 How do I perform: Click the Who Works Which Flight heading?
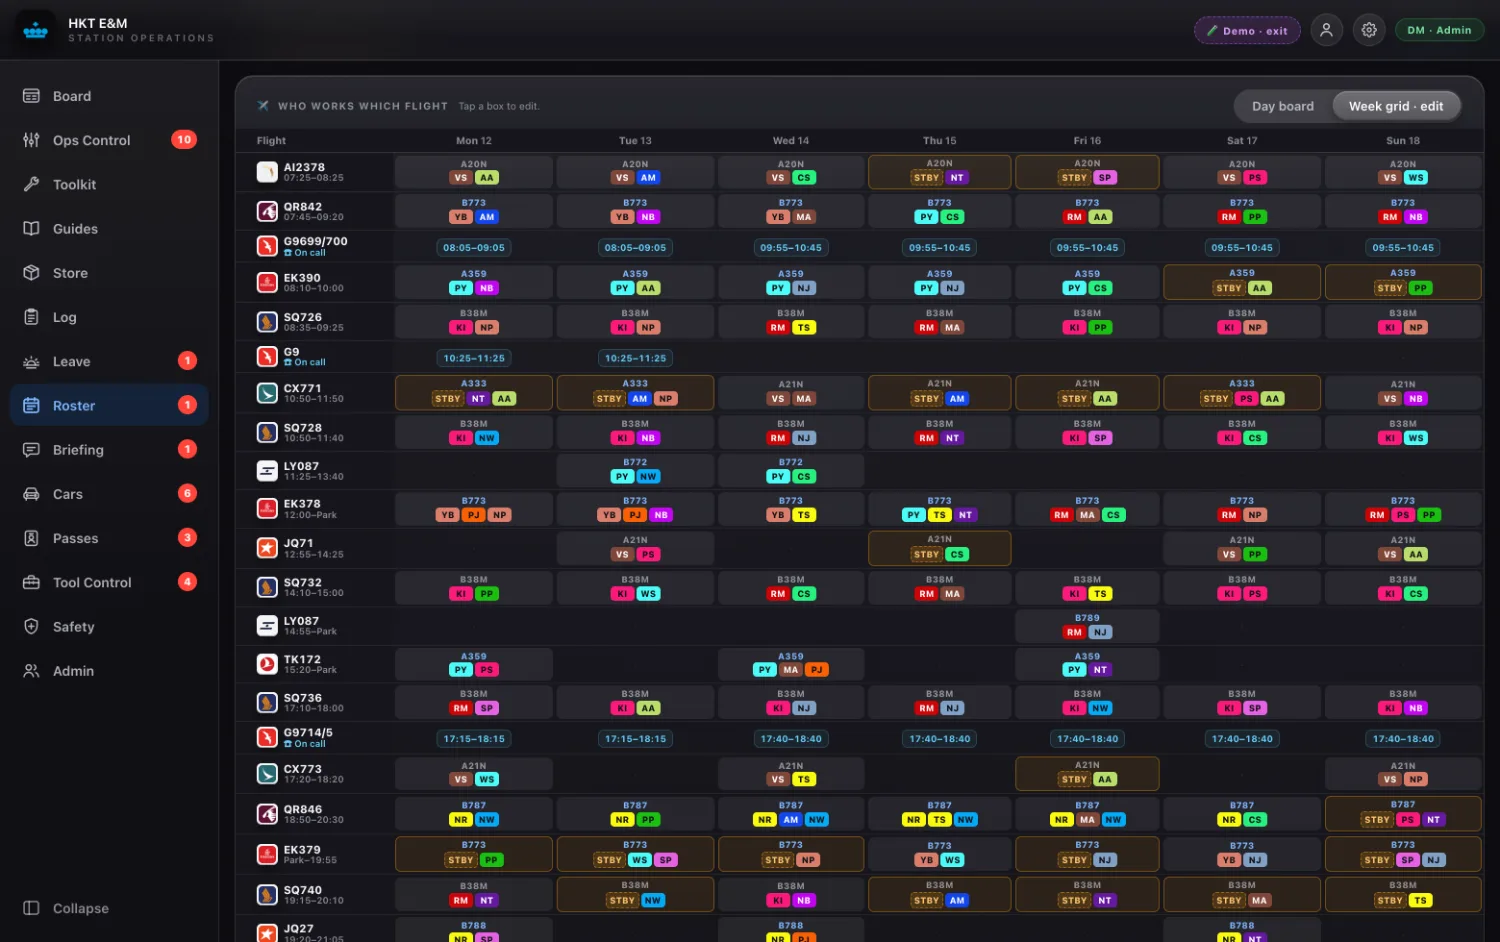click(x=362, y=106)
